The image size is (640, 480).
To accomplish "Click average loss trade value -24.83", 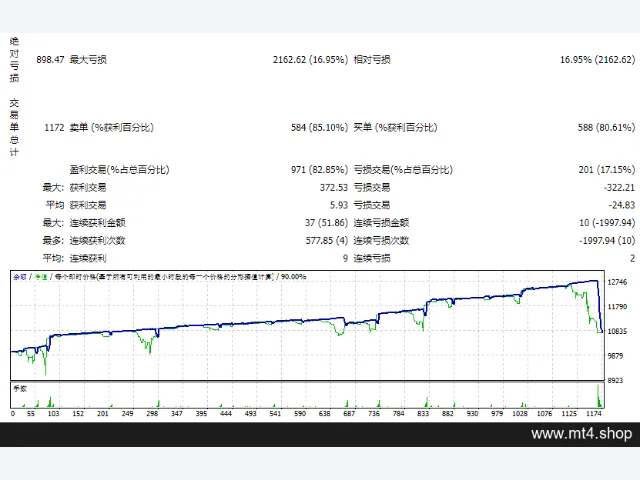I will pos(622,205).
